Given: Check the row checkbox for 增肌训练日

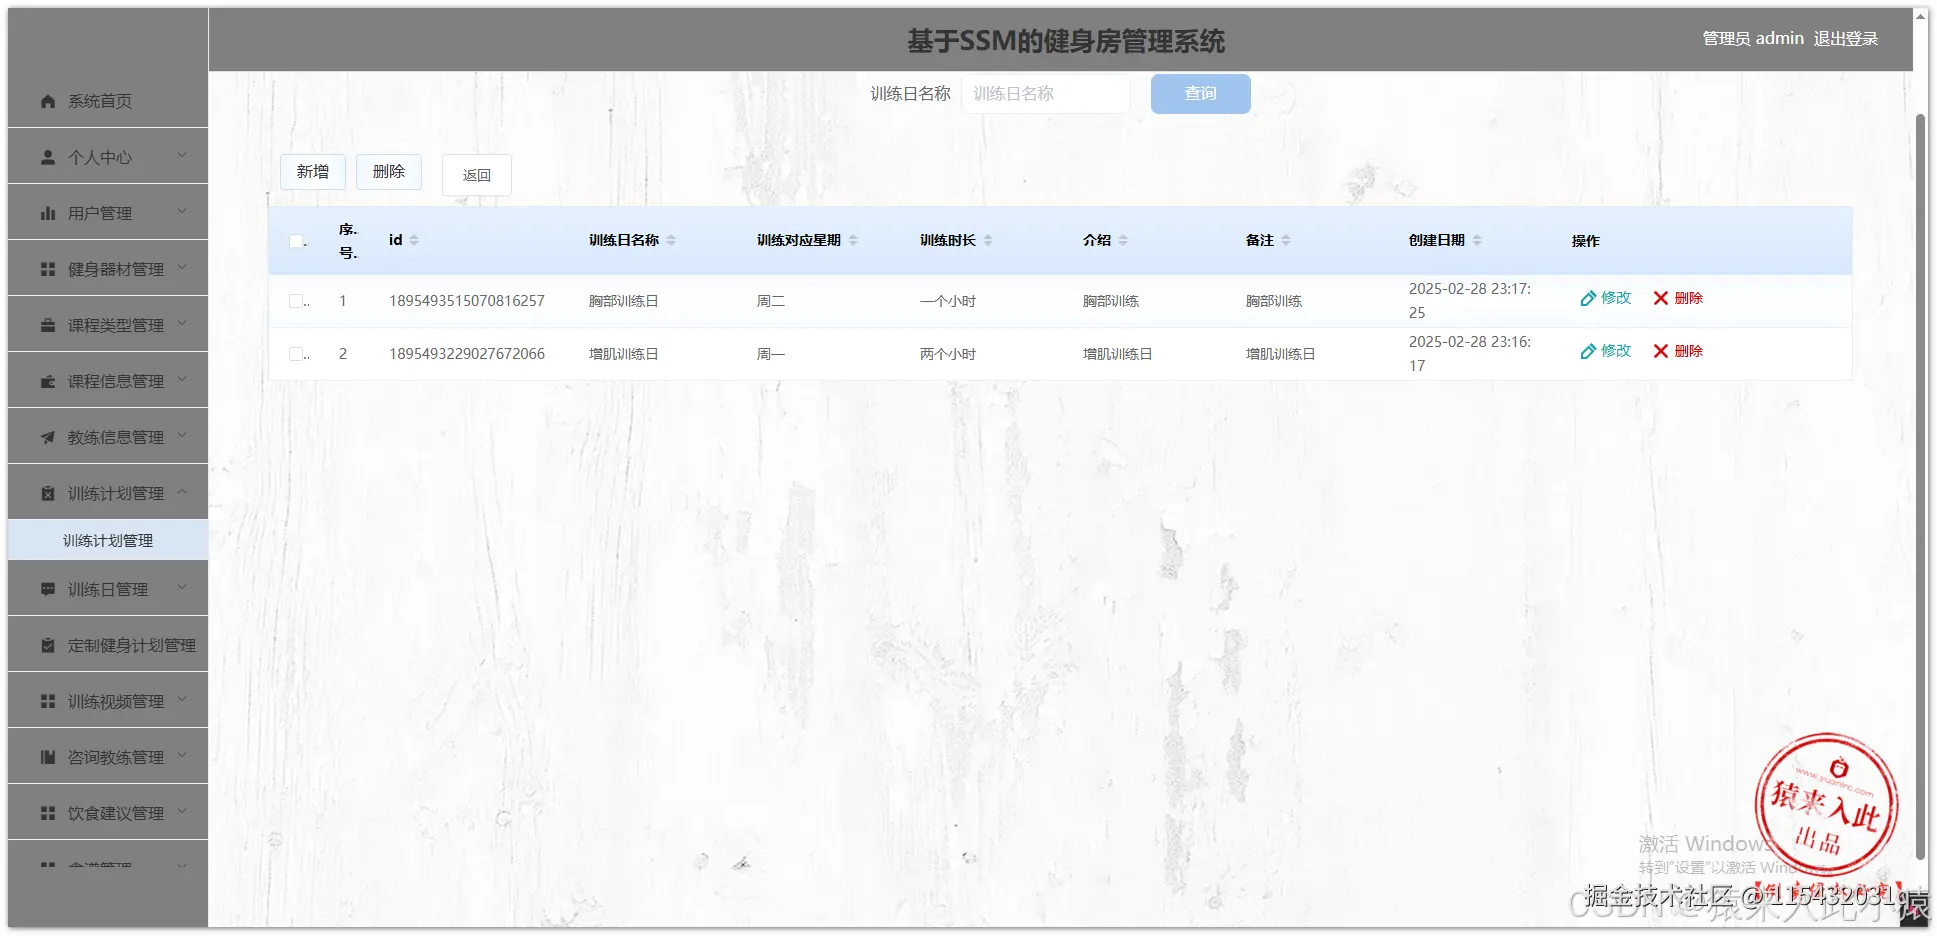Looking at the screenshot, I should 294,353.
